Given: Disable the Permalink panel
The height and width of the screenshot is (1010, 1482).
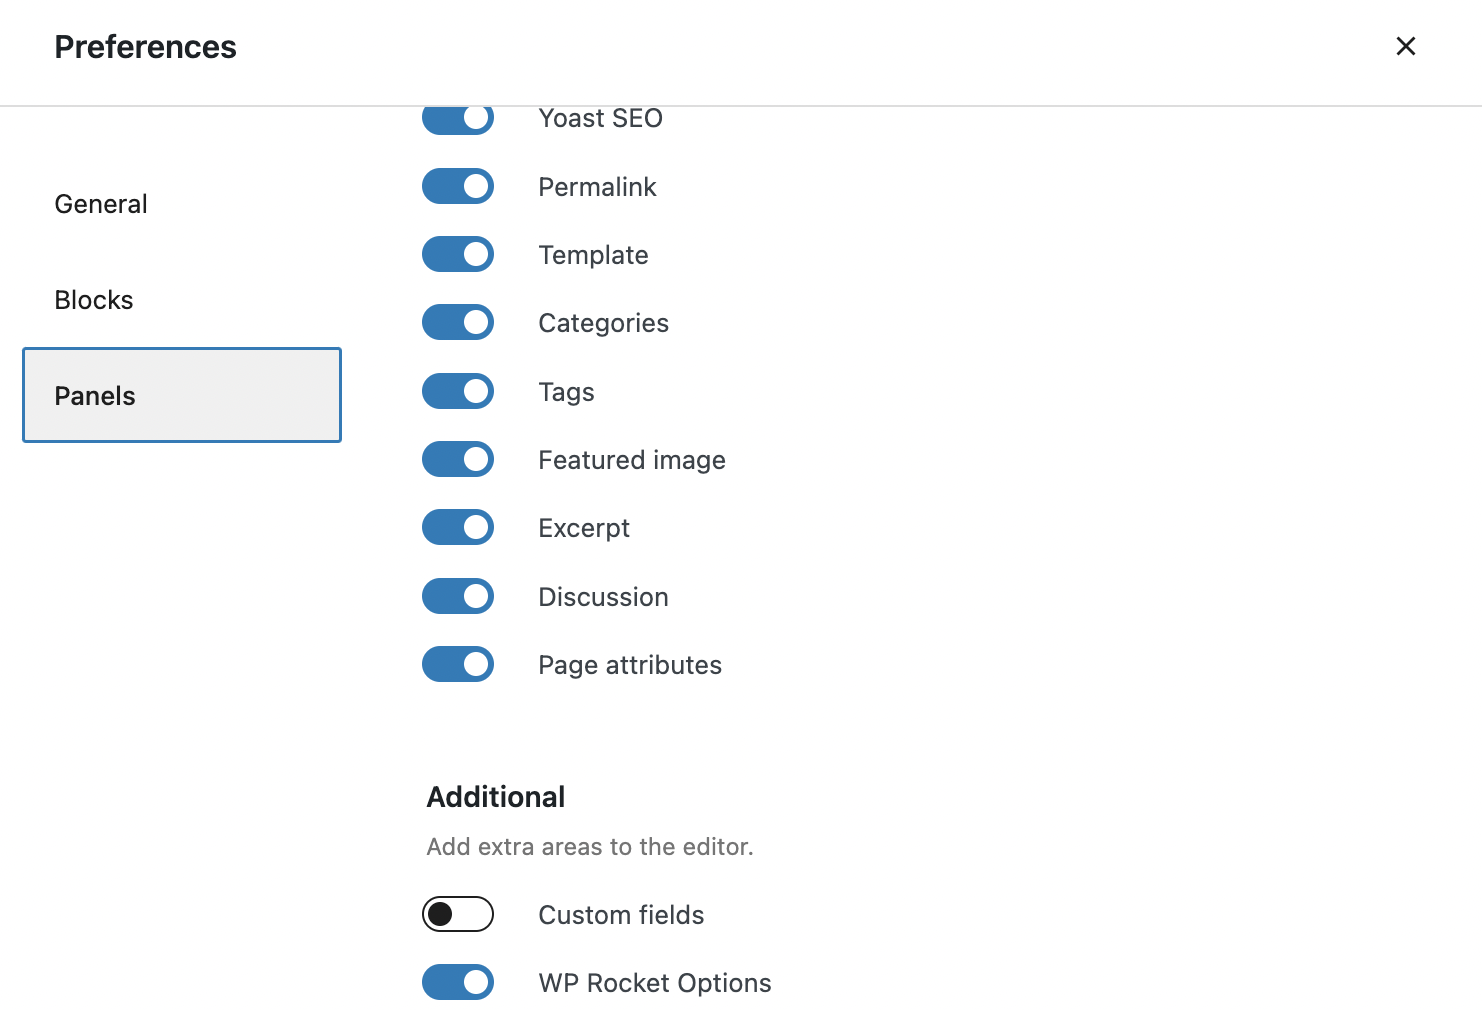Looking at the screenshot, I should [457, 186].
